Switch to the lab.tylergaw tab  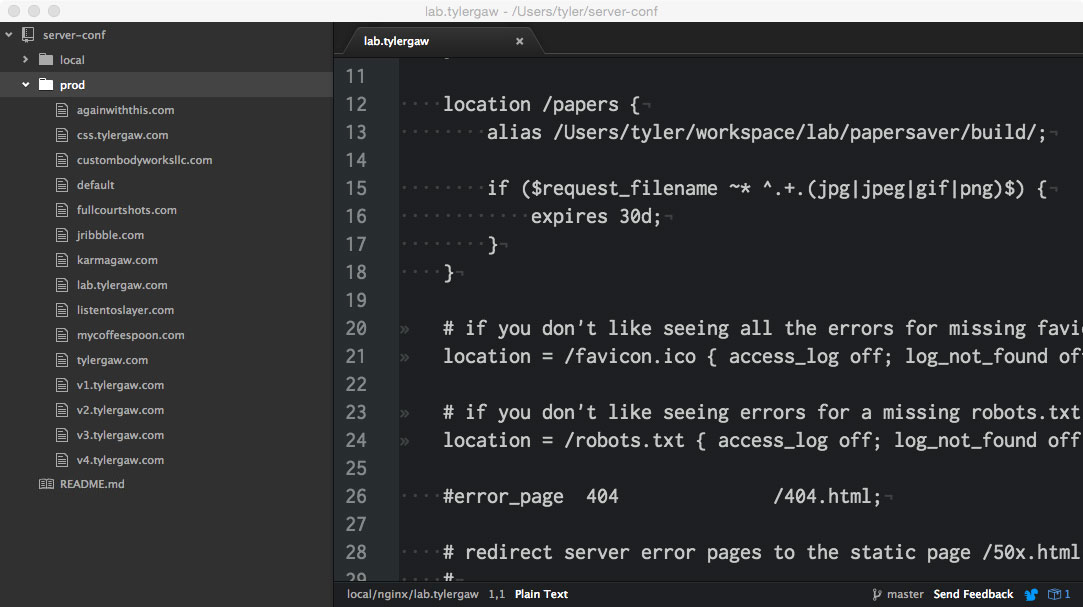(x=395, y=41)
